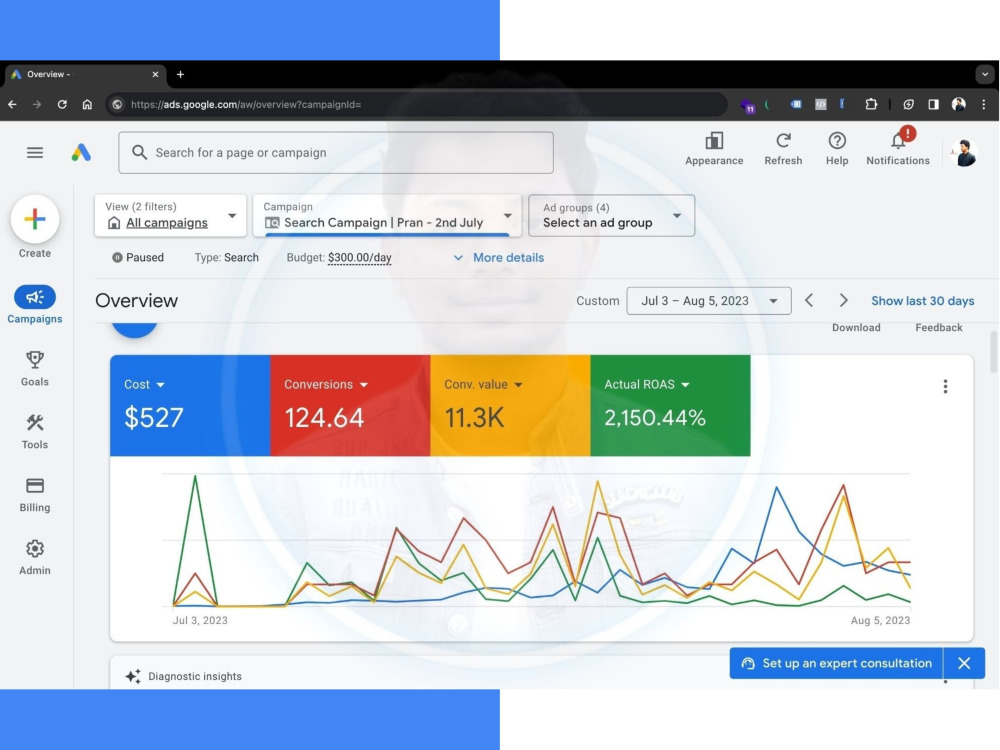Viewport: 1000px width, 750px height.
Task: Reload the browser page
Action: coord(62,104)
